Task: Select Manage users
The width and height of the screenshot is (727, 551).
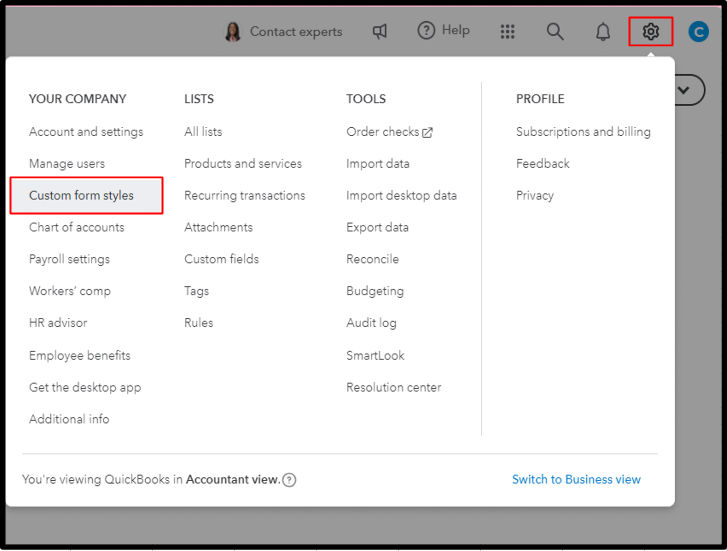Action: 67,163
